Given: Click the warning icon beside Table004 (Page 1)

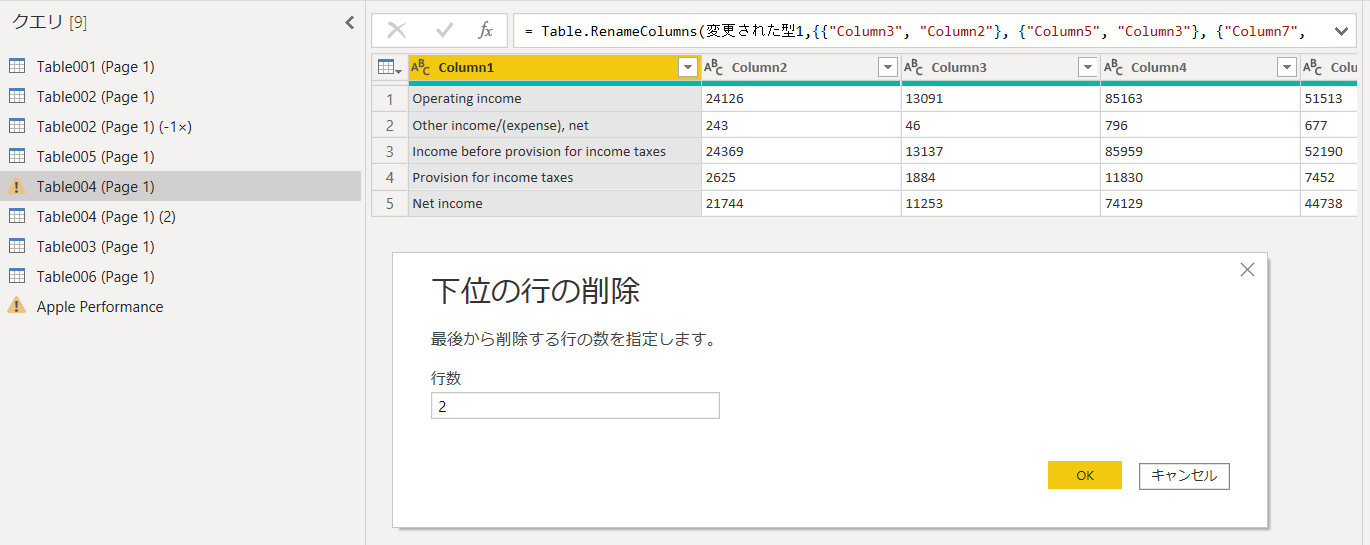Looking at the screenshot, I should click(17, 186).
